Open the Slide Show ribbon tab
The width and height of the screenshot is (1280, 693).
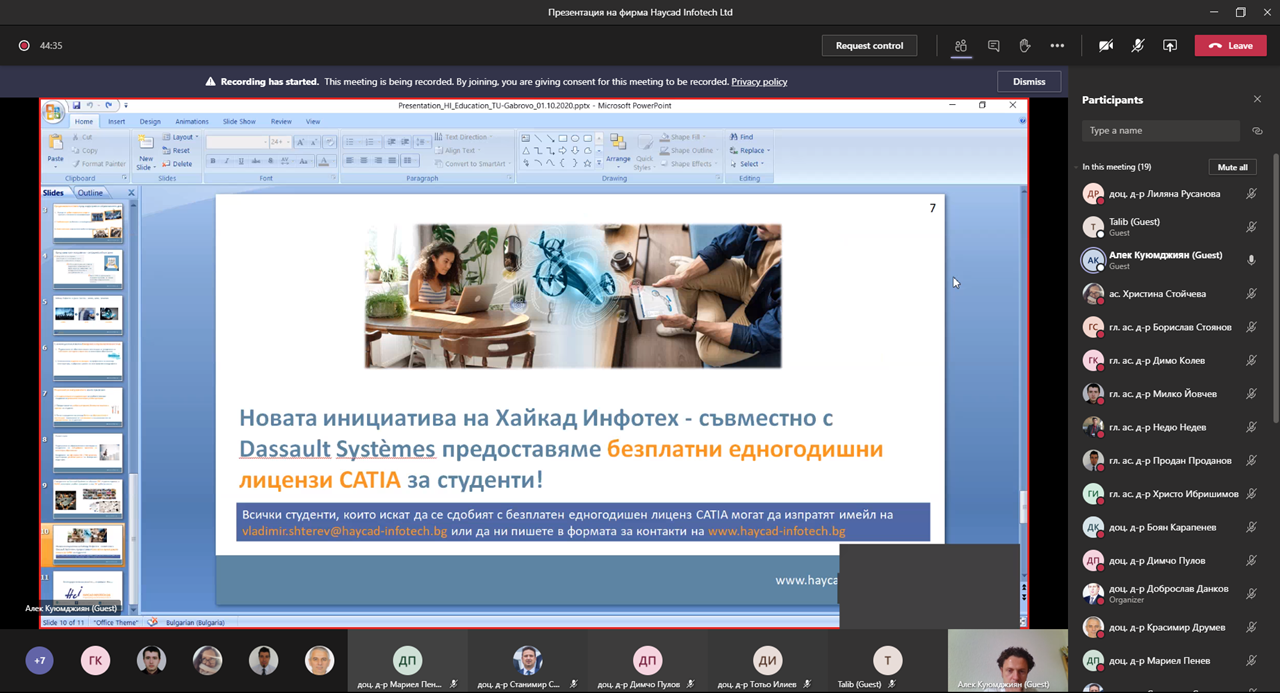tap(239, 121)
